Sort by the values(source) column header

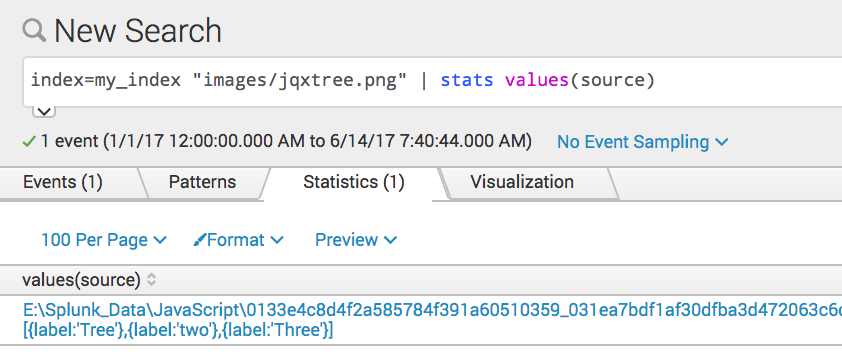[x=89, y=280]
